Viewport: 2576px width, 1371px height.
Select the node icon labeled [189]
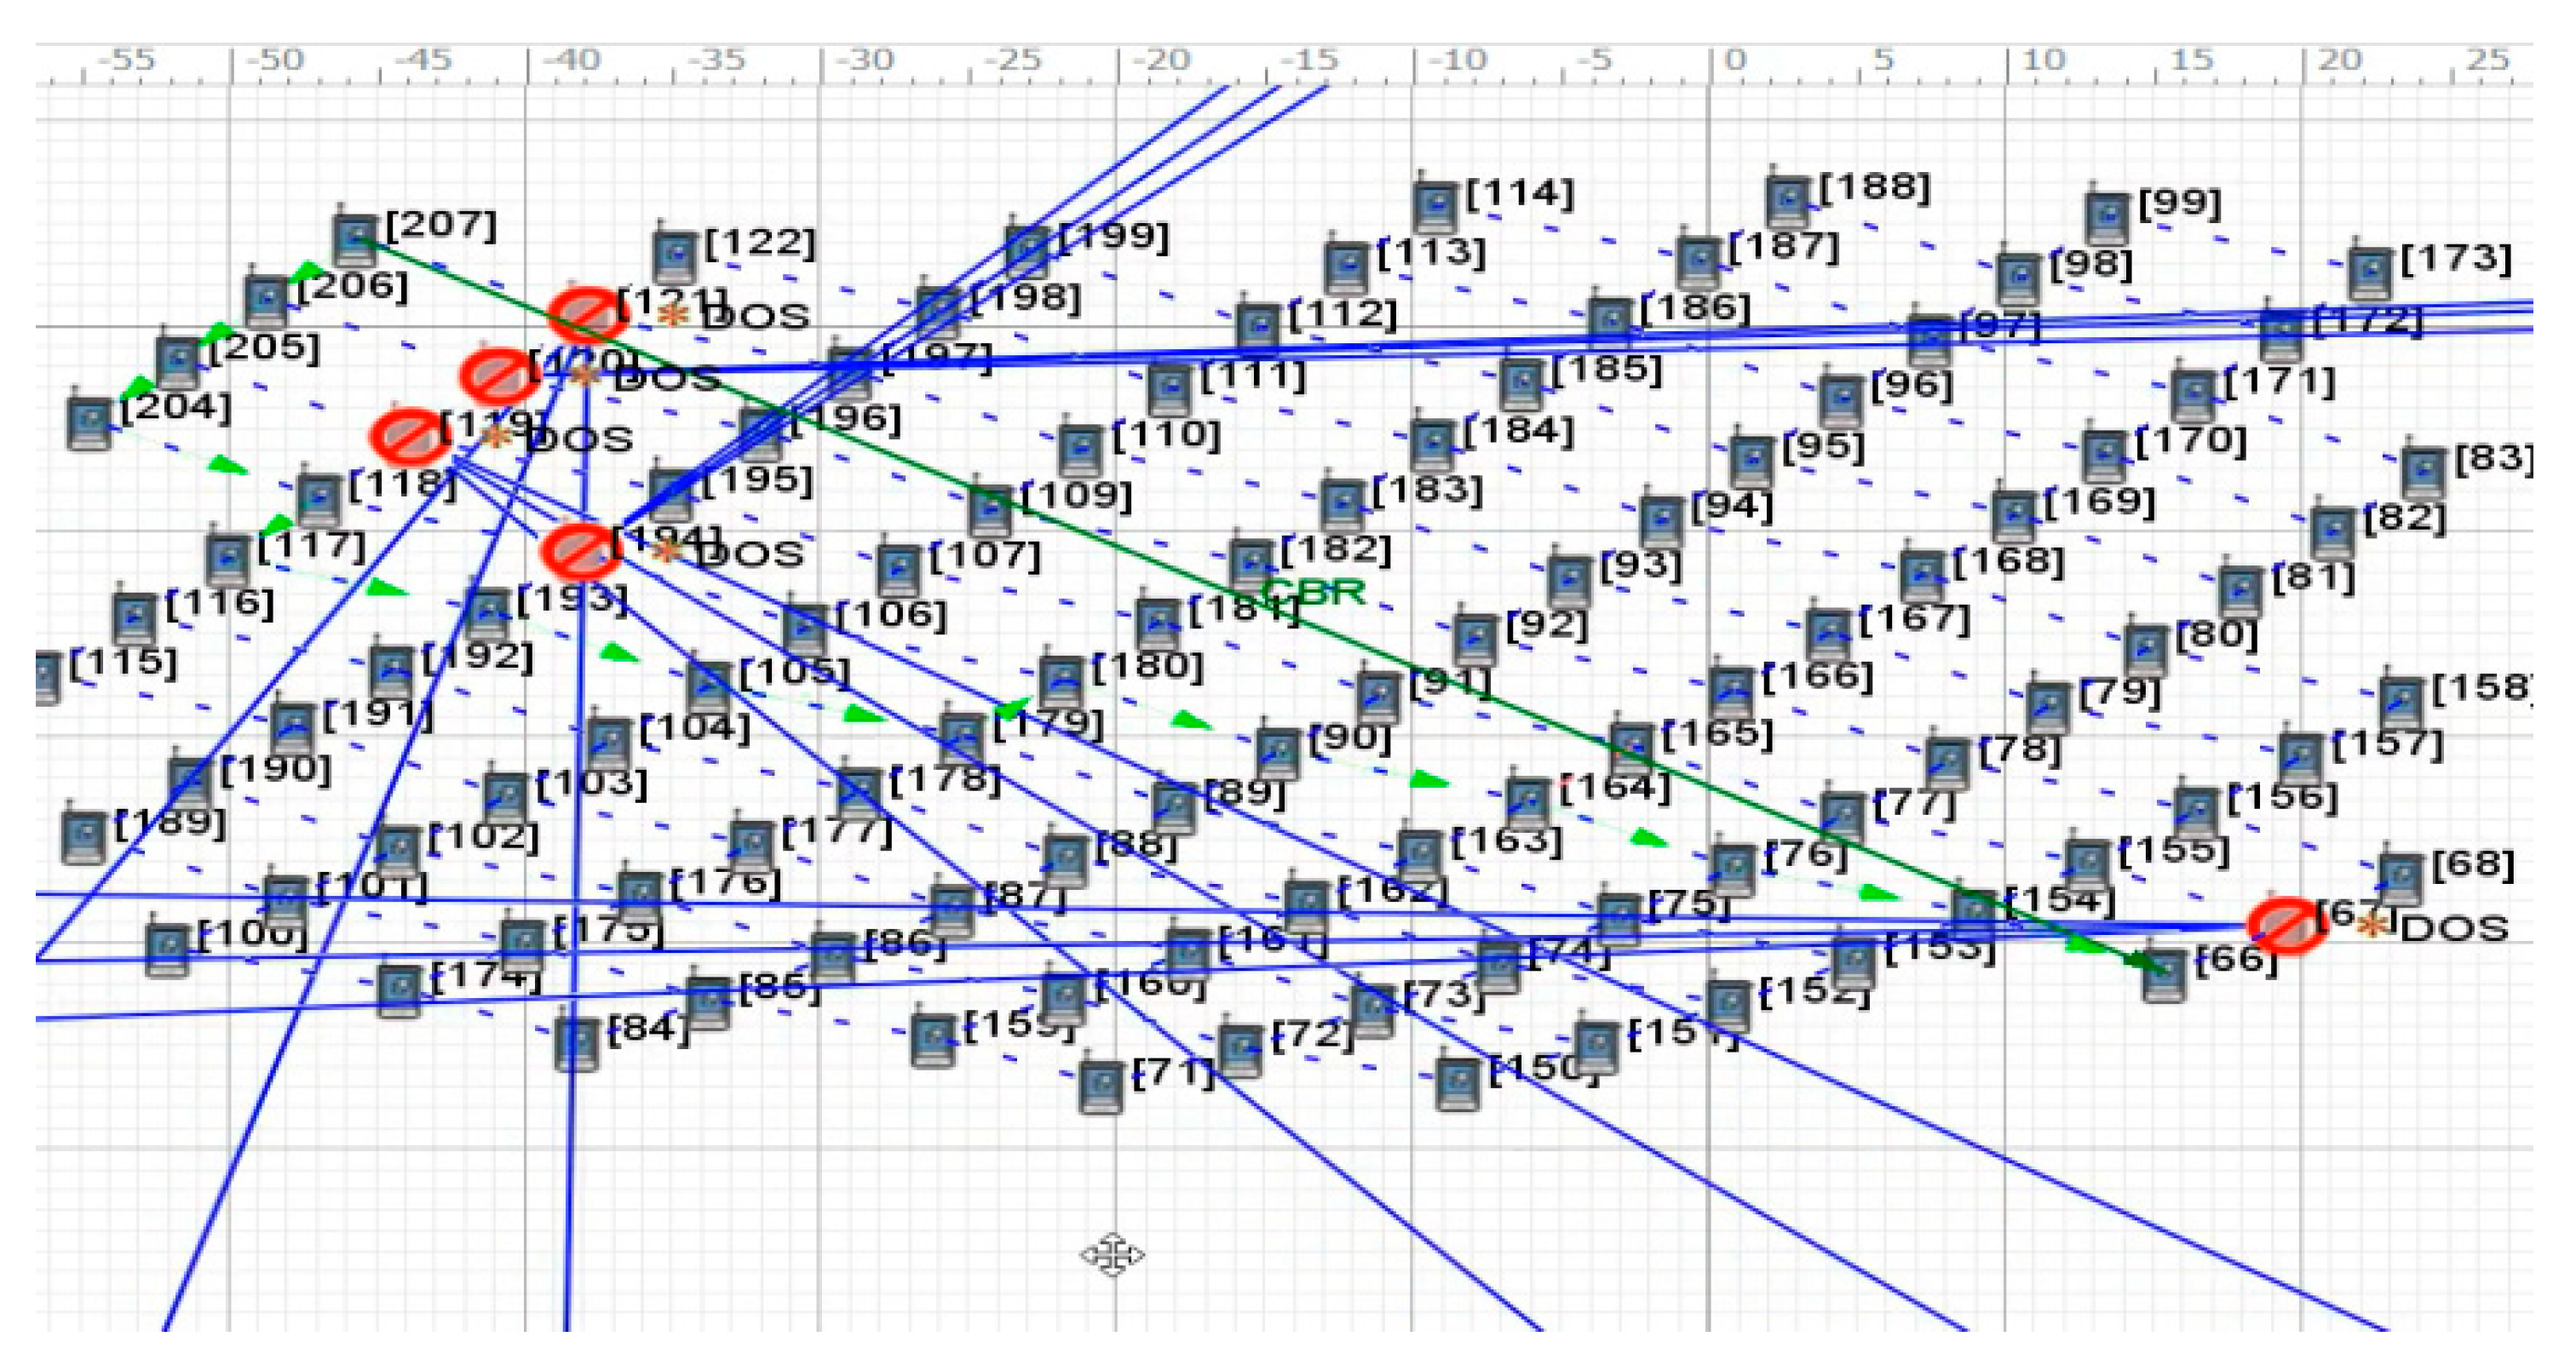[x=84, y=837]
